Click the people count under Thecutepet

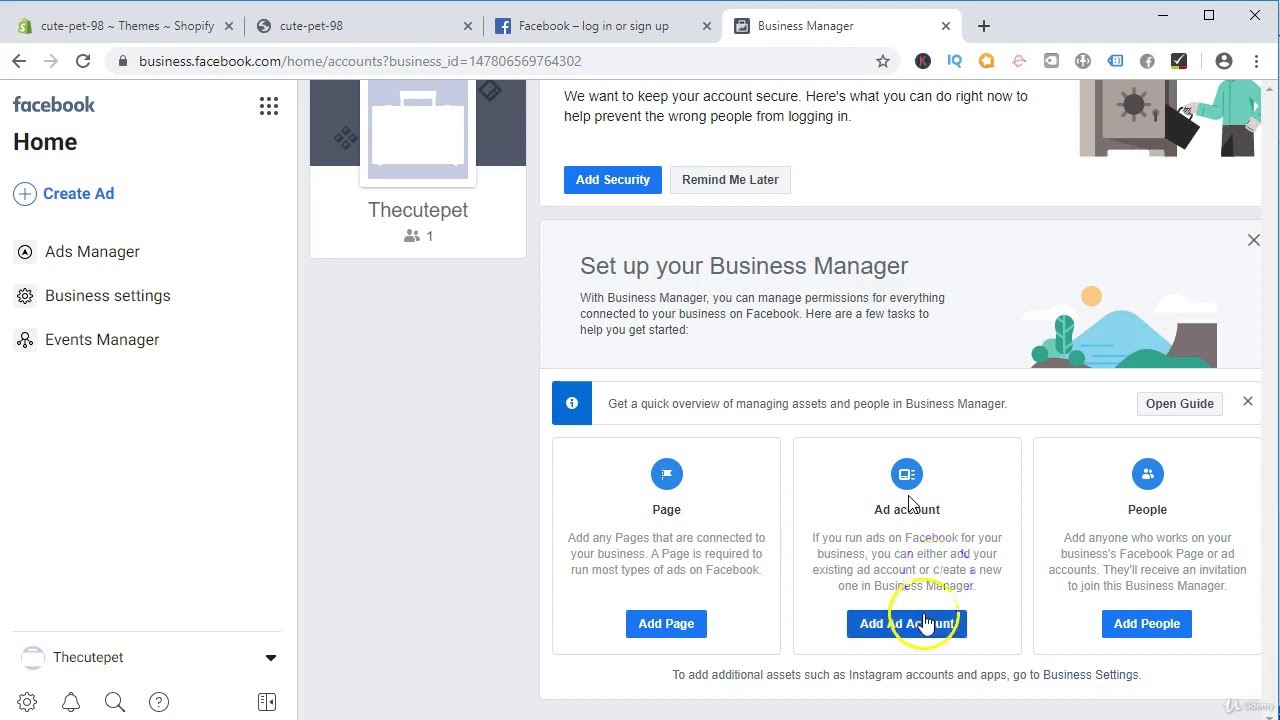pyautogui.click(x=418, y=236)
